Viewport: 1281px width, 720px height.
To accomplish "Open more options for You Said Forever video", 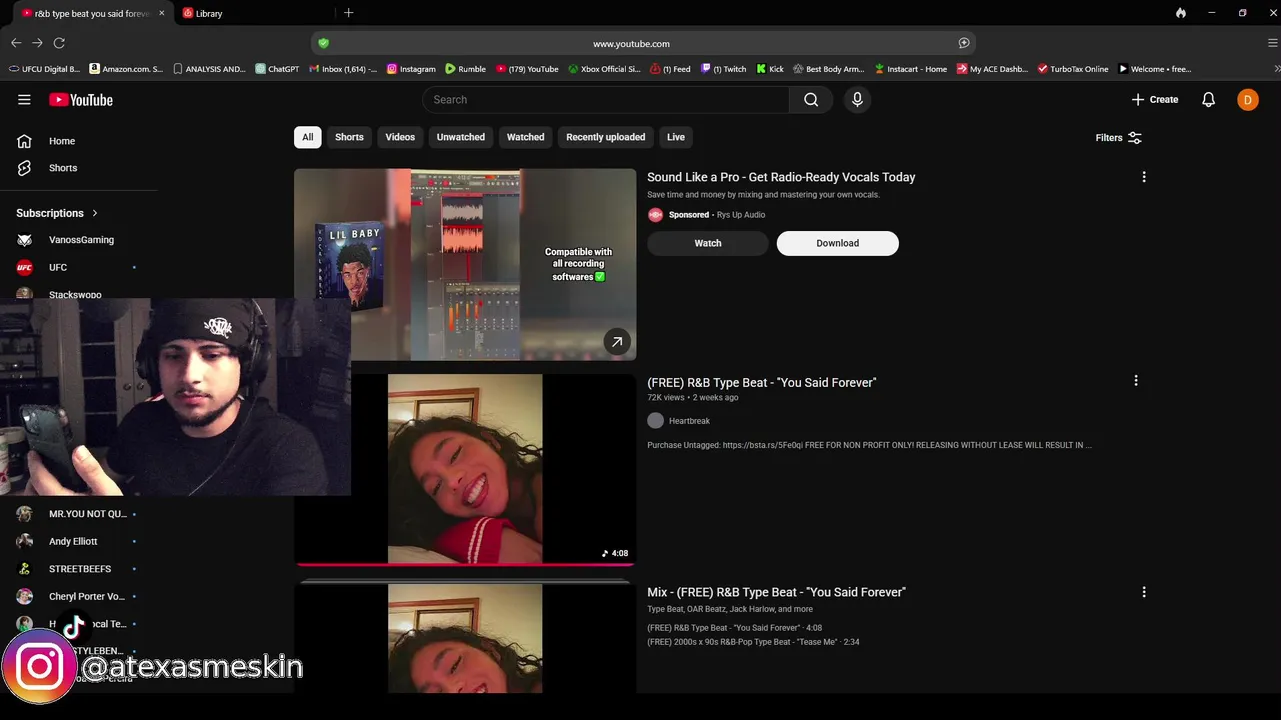I will [1136, 381].
